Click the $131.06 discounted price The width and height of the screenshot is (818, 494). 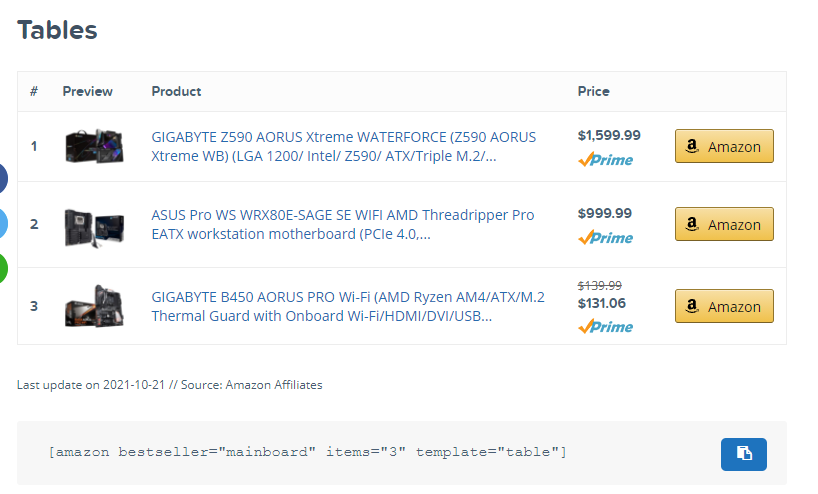pos(602,303)
